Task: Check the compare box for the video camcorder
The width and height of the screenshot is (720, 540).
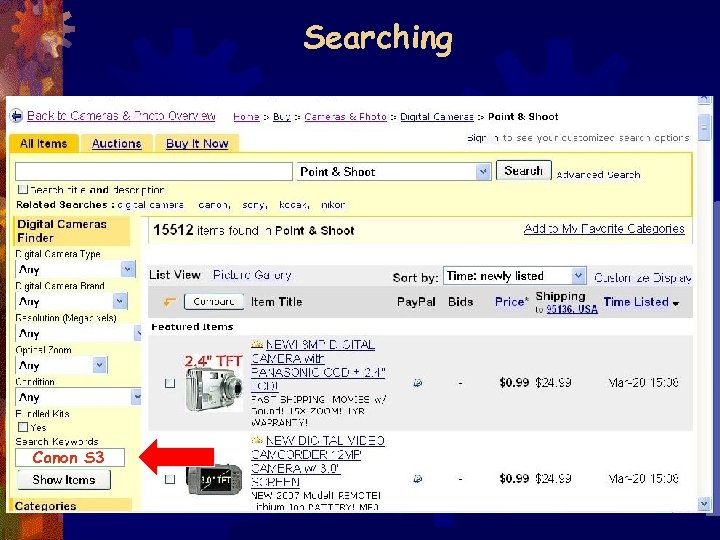Action: pyautogui.click(x=170, y=479)
